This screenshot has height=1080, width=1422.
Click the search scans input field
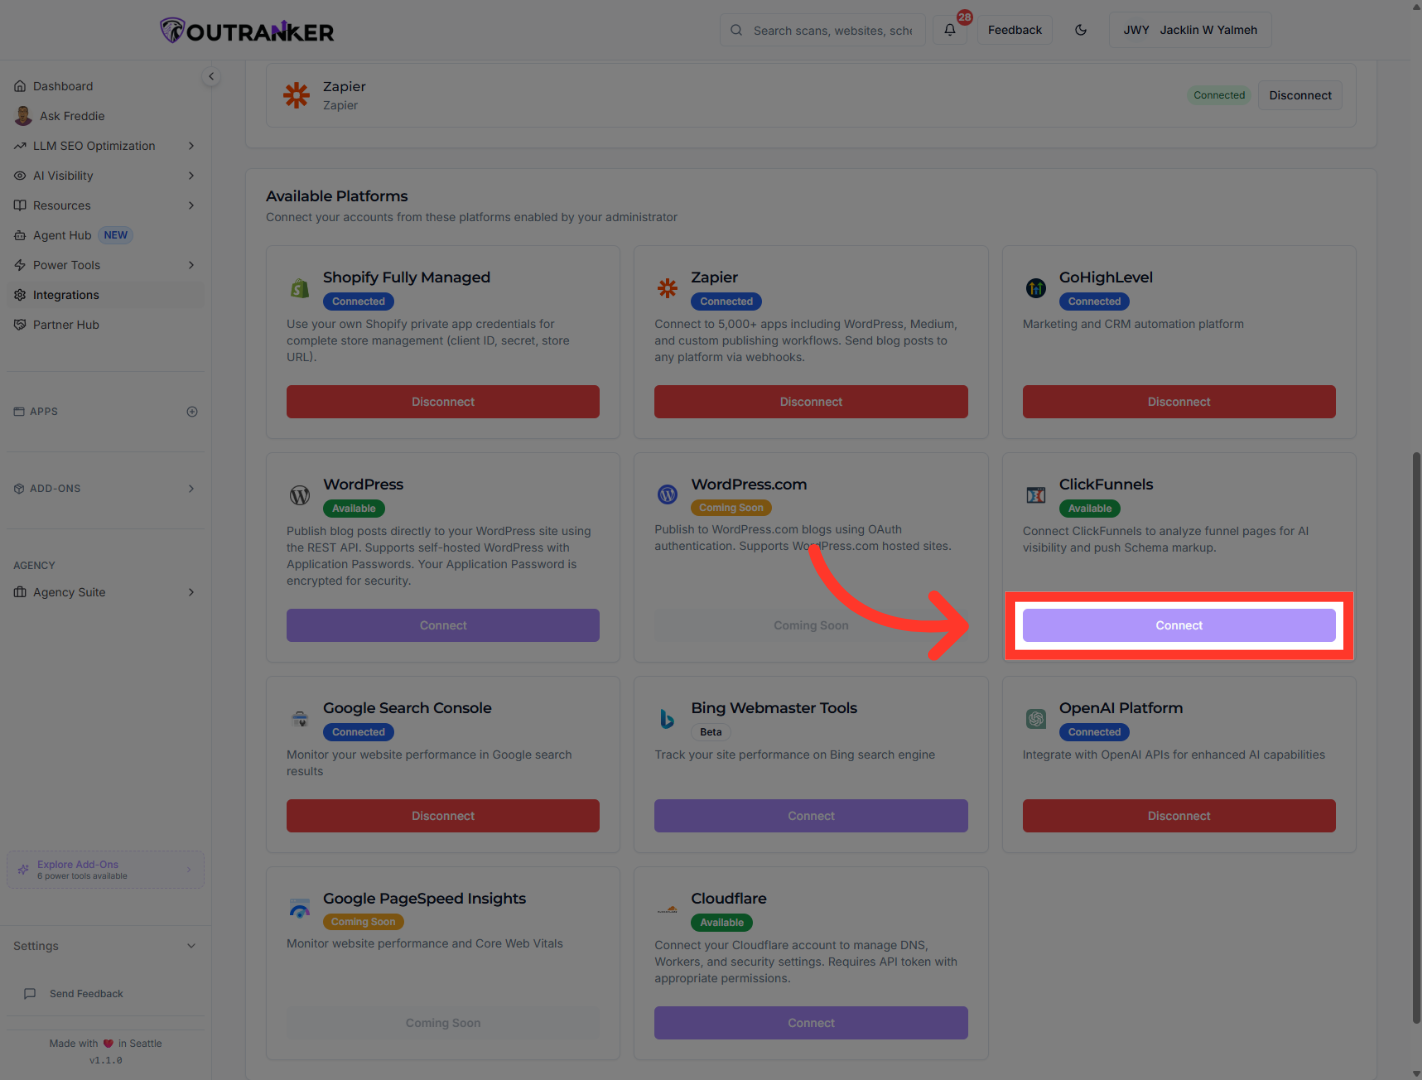(832, 30)
